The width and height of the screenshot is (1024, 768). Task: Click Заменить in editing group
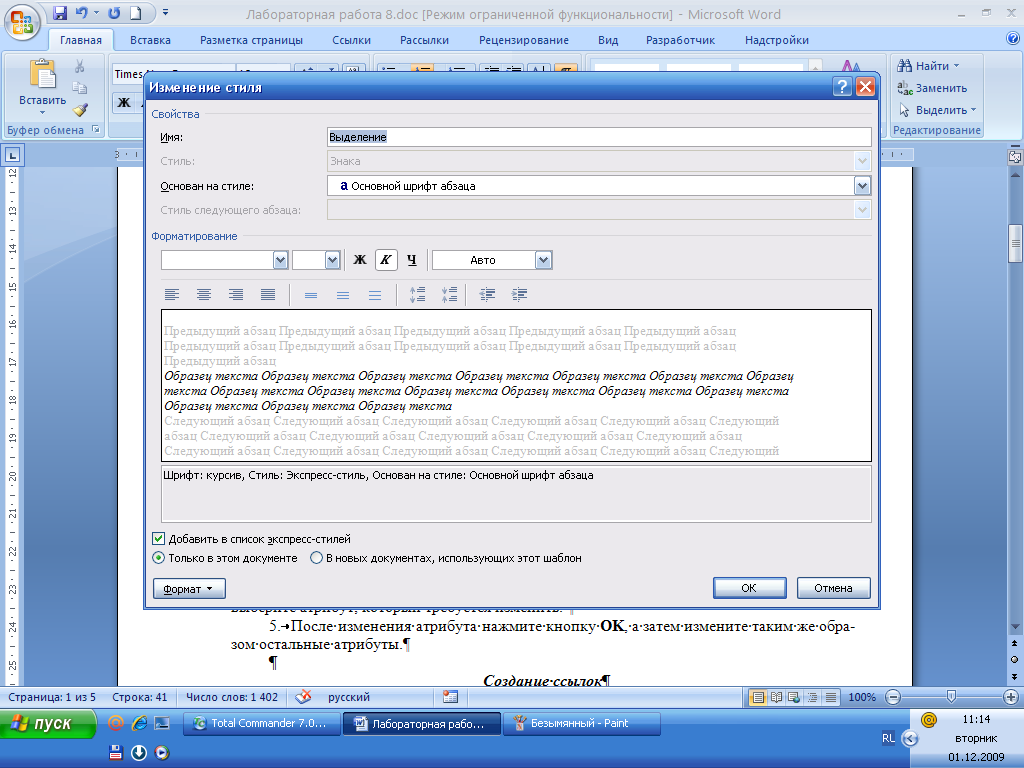[x=932, y=88]
